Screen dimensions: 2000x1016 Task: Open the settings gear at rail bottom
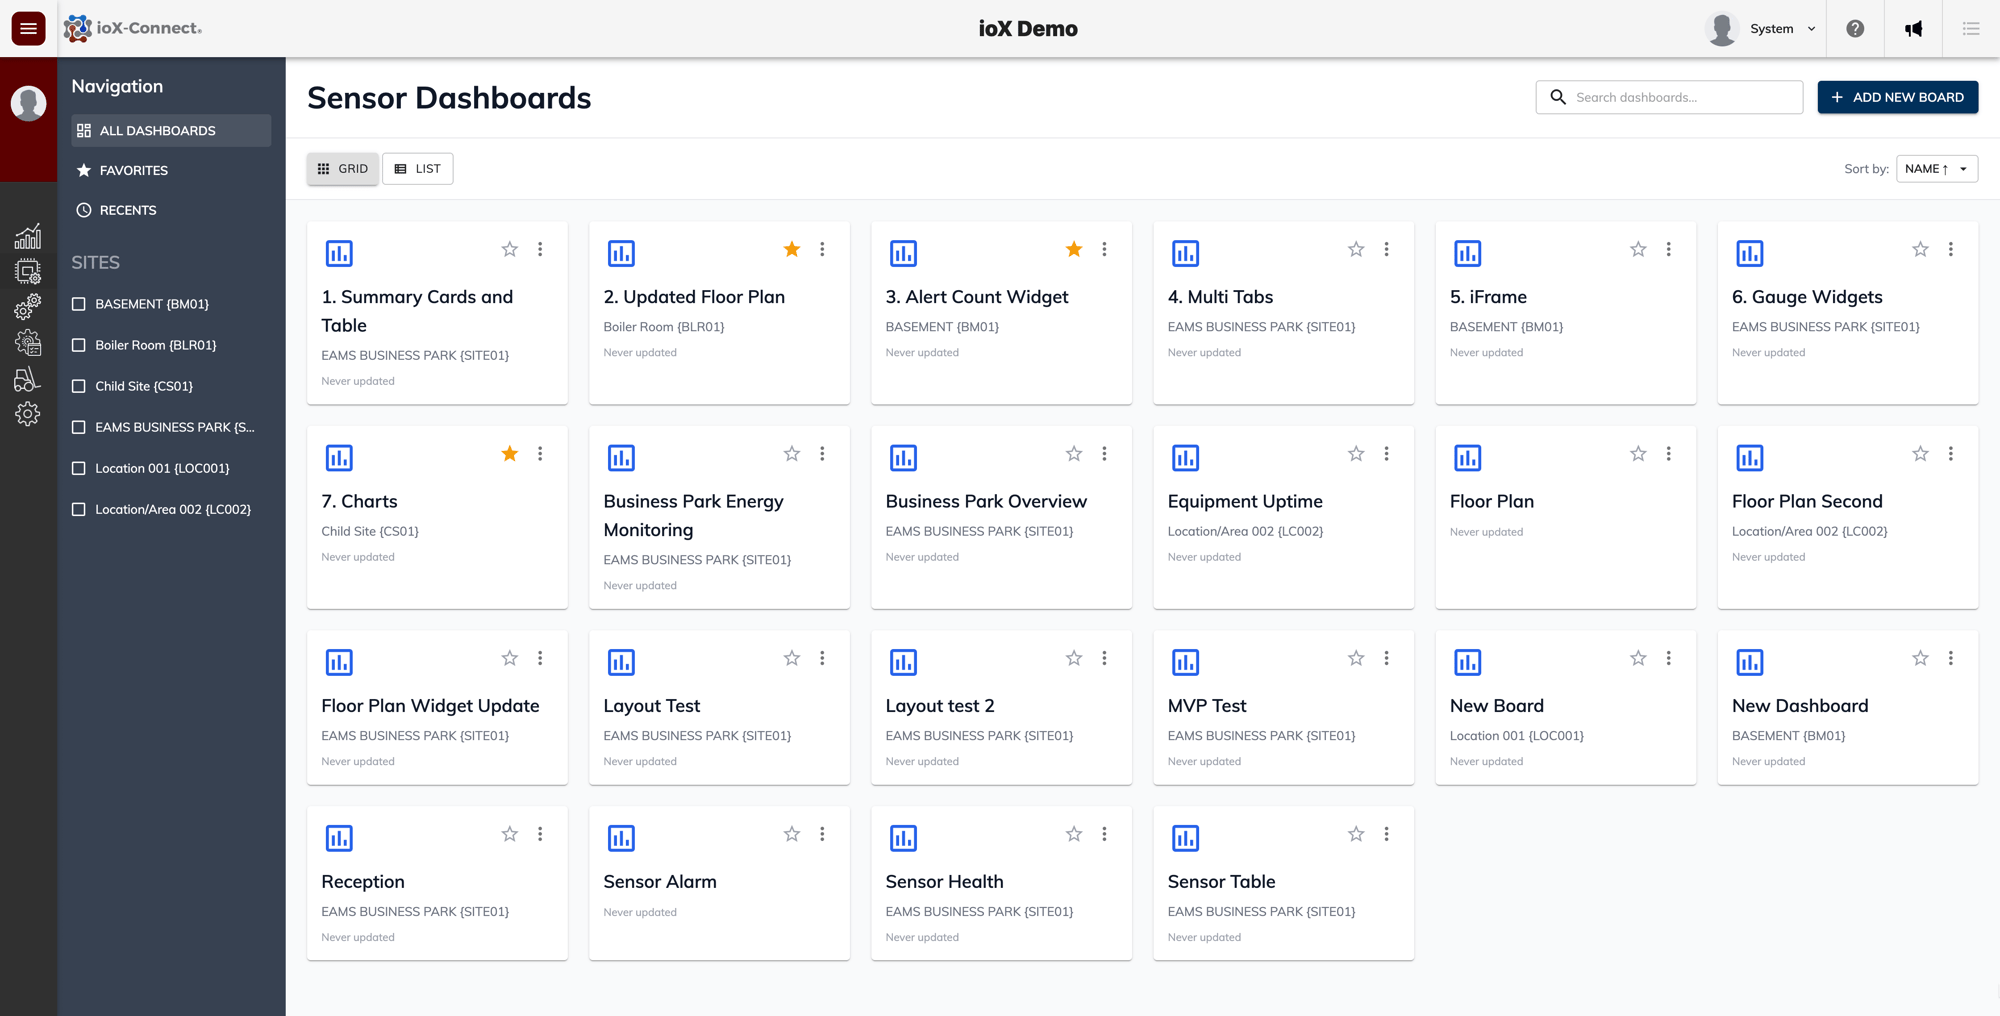(x=28, y=413)
